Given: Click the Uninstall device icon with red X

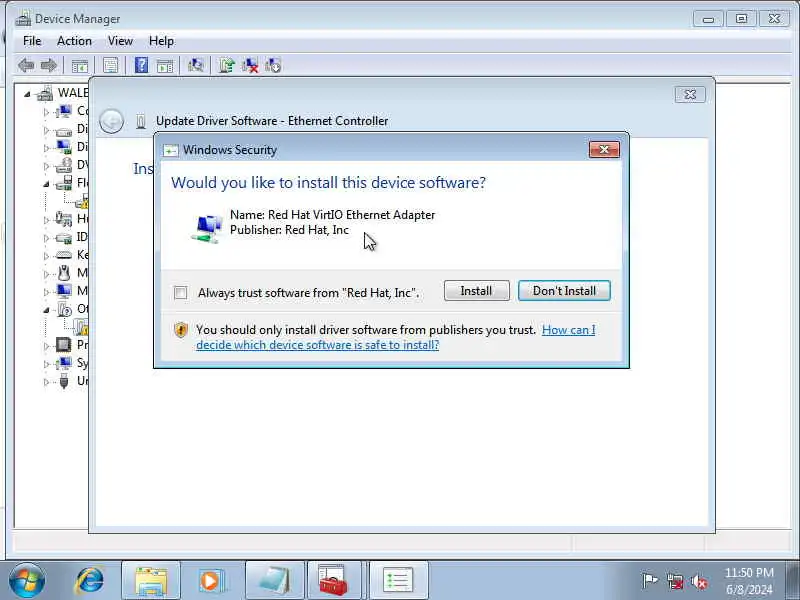Looking at the screenshot, I should [x=250, y=65].
